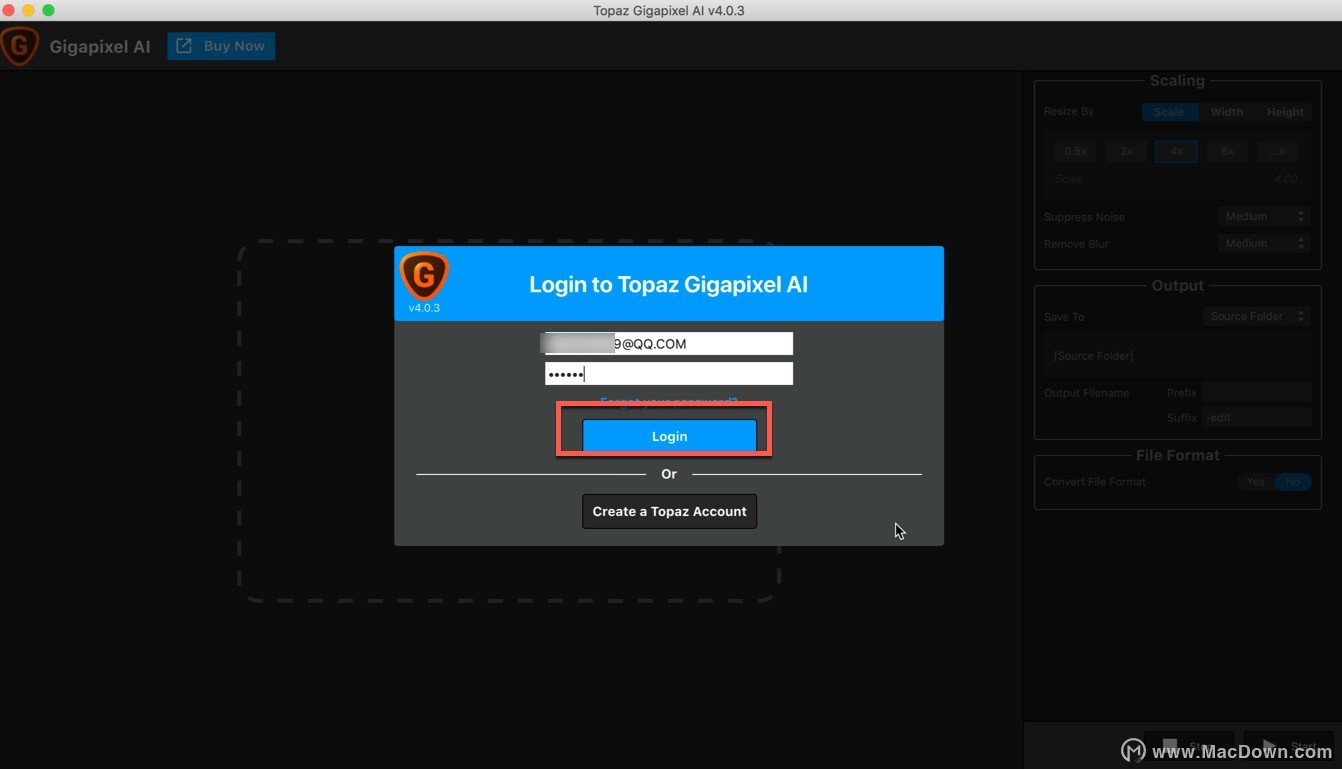Click the Gigapixel AI logo in header
The height and width of the screenshot is (769, 1342).
click(20, 46)
